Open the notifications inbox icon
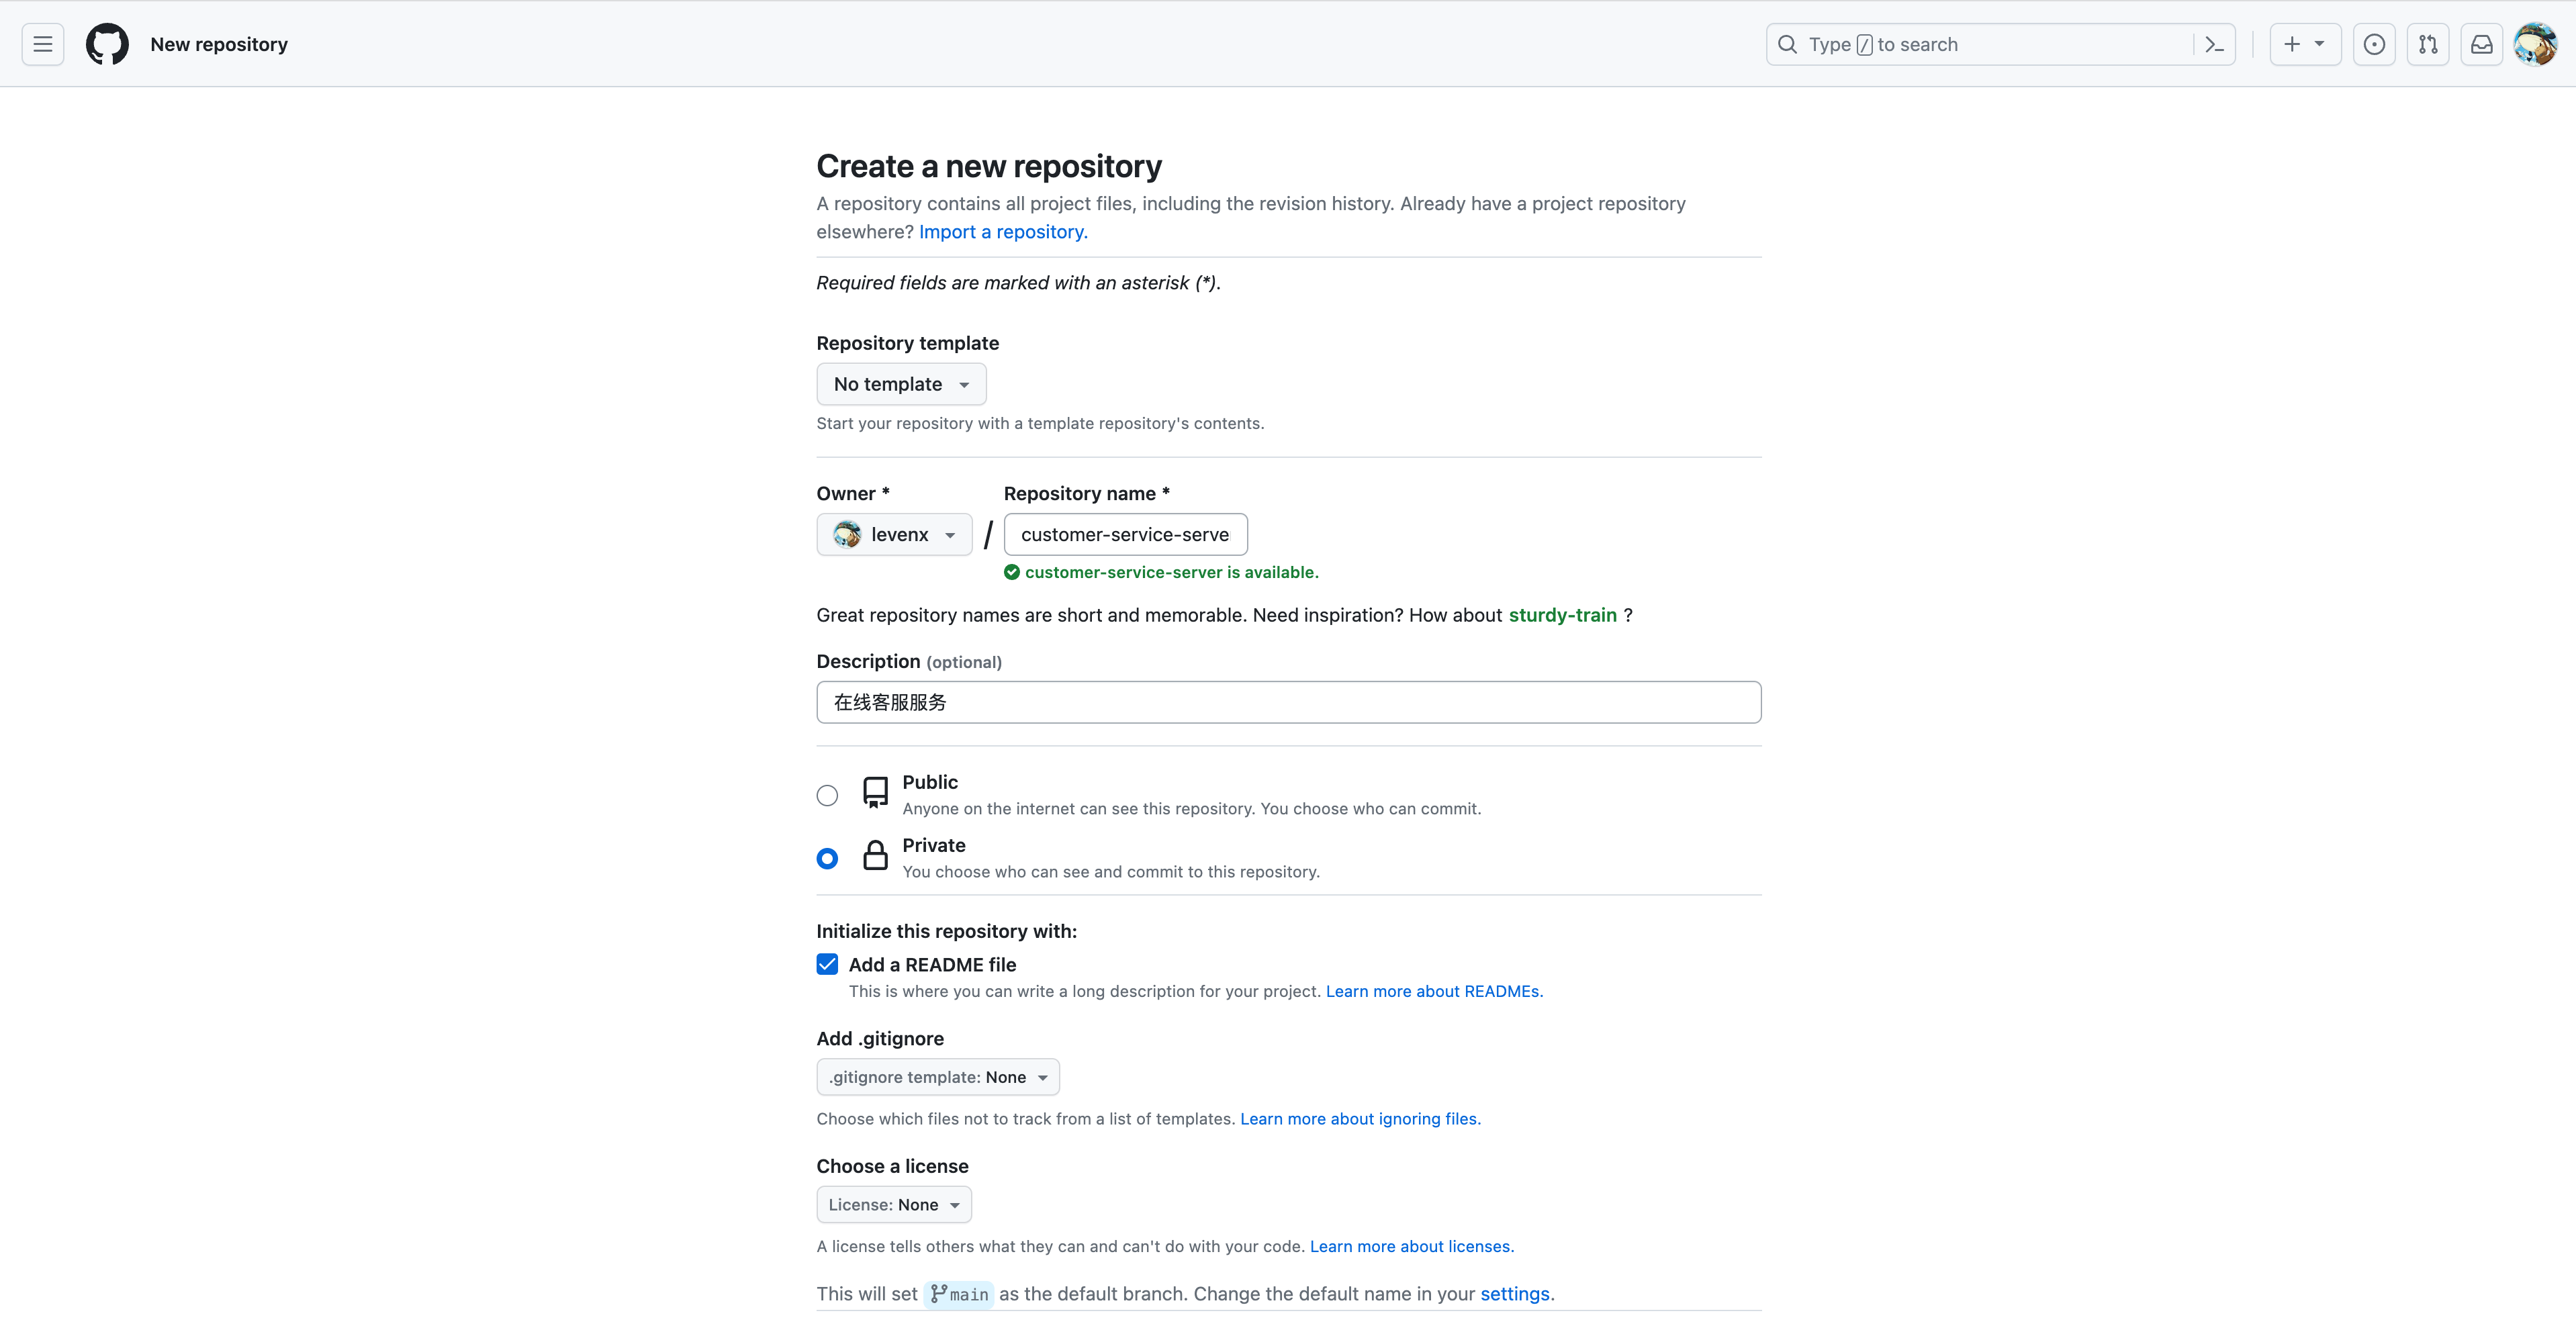The width and height of the screenshot is (2576, 1336). pyautogui.click(x=2482, y=44)
